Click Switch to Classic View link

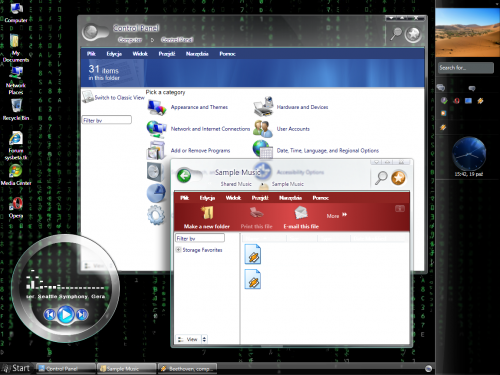click(x=119, y=98)
